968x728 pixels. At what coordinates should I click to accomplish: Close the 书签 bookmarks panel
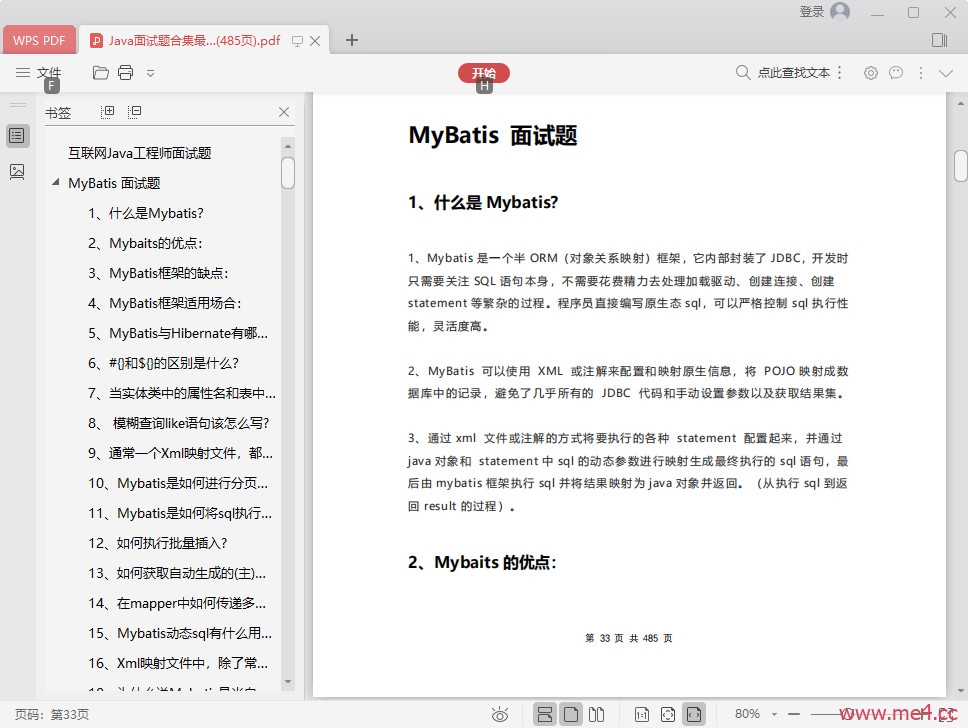tap(284, 112)
